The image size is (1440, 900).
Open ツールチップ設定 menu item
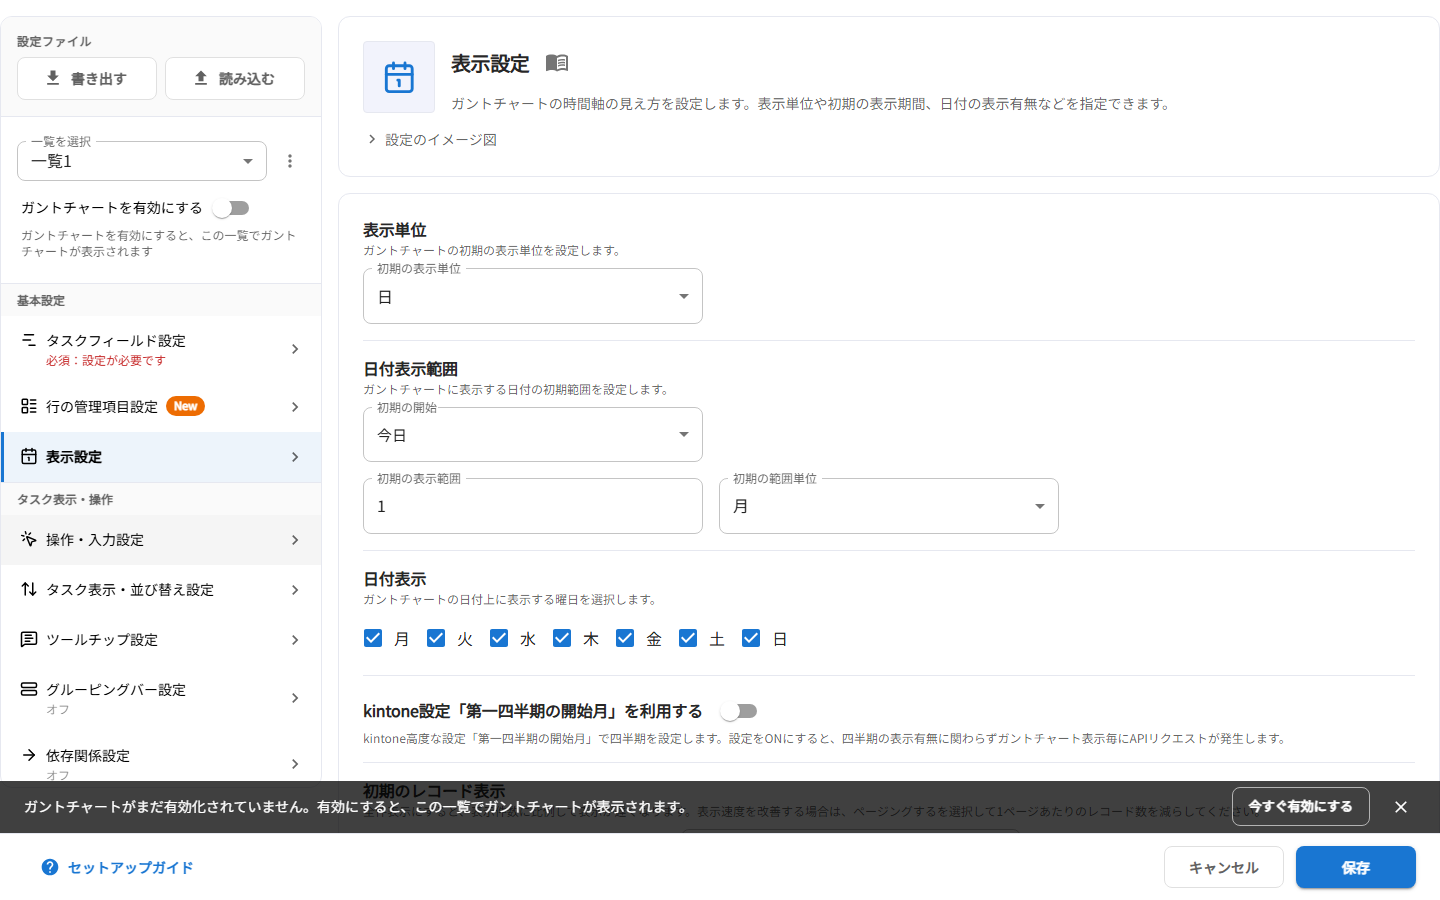(x=161, y=640)
